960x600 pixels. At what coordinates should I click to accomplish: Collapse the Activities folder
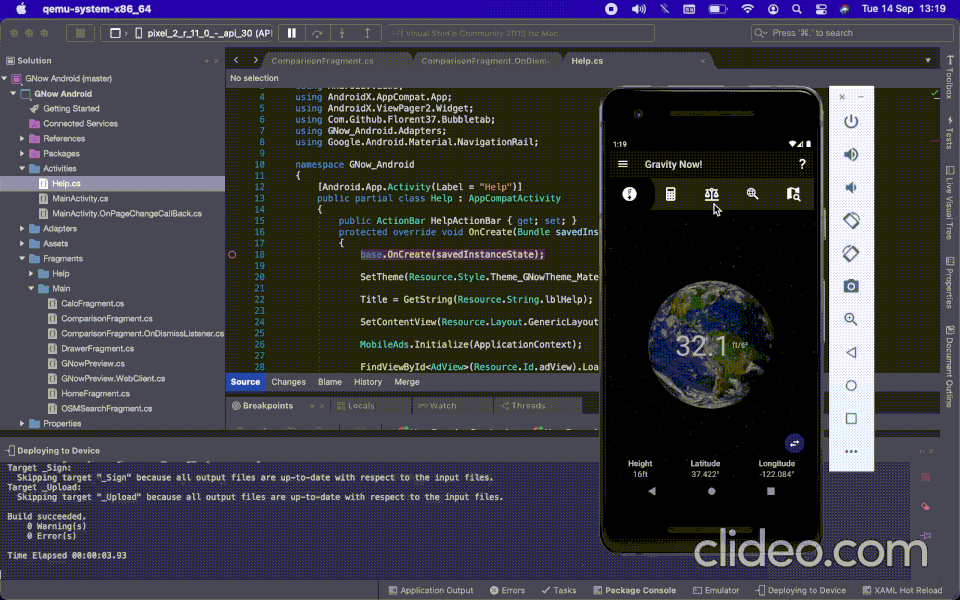point(22,168)
